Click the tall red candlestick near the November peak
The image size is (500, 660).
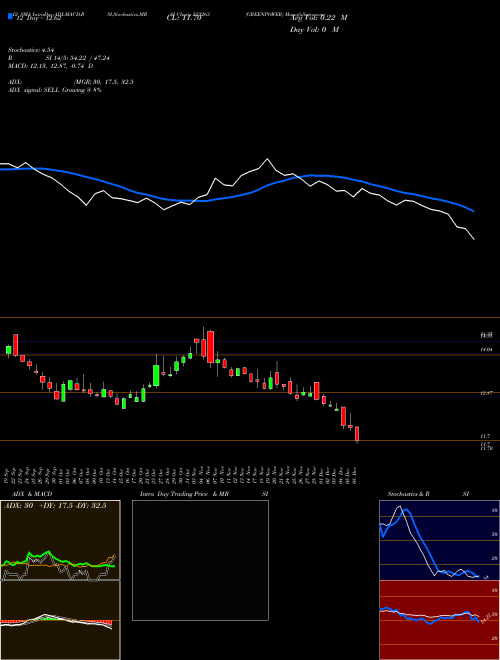(x=210, y=347)
